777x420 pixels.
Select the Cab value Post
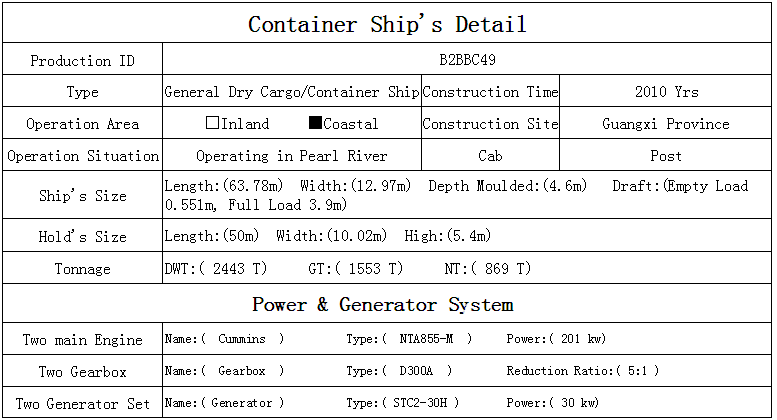click(666, 156)
